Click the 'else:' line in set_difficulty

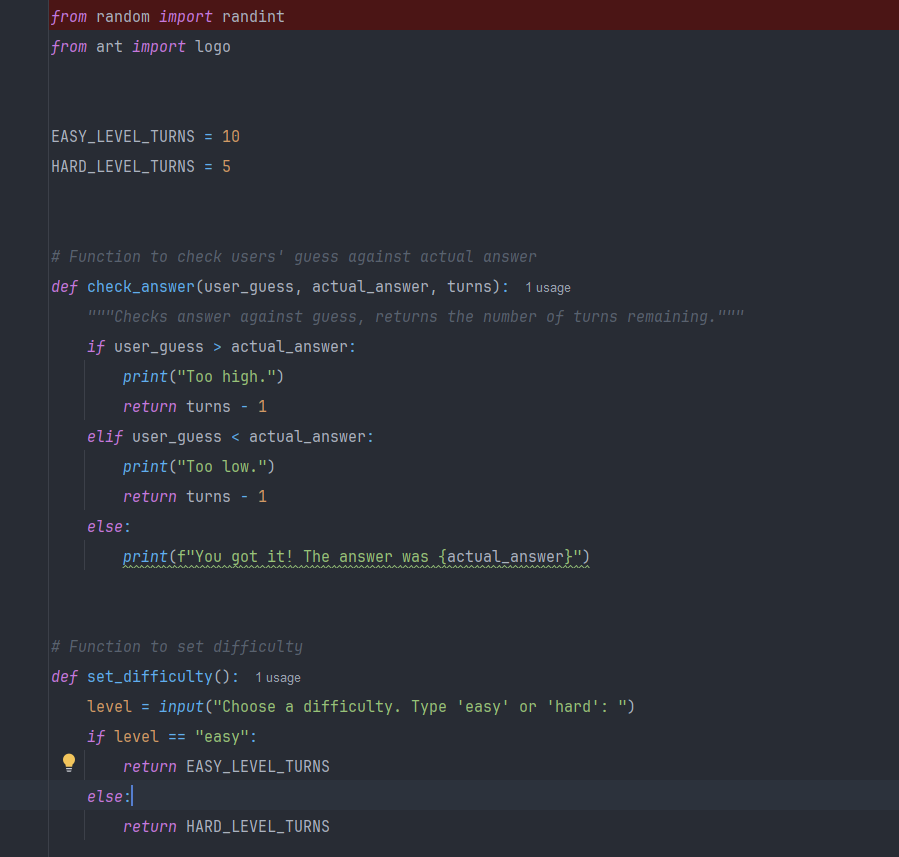[109, 796]
